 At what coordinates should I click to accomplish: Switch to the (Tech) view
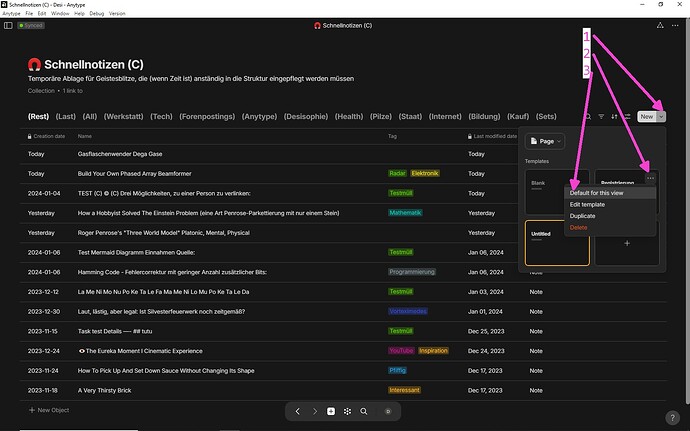161,117
